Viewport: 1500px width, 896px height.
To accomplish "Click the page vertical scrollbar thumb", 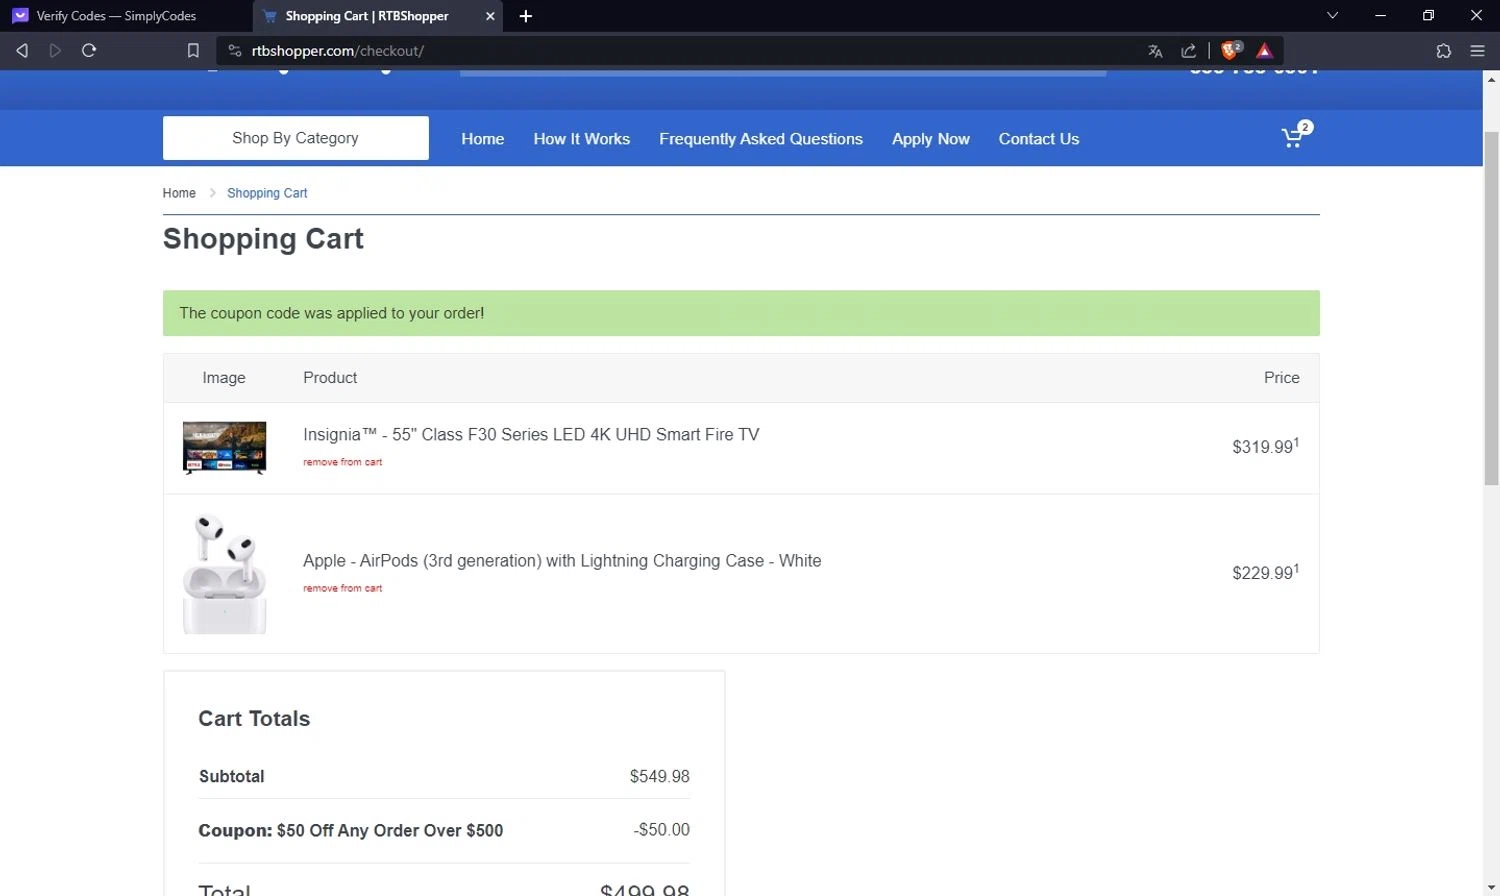I will [x=1491, y=308].
